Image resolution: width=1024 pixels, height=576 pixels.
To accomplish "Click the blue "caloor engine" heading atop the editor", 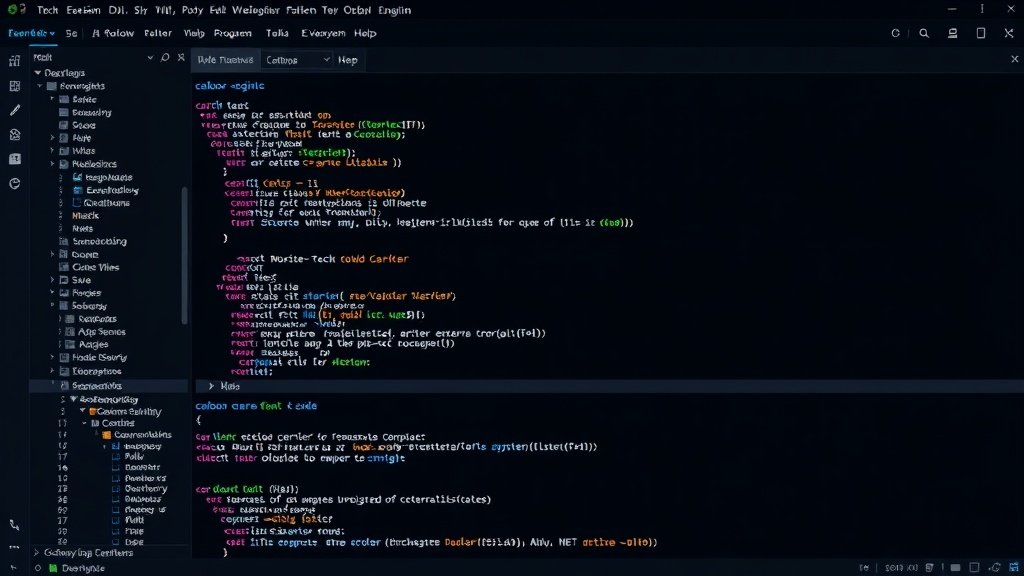I will tap(230, 86).
